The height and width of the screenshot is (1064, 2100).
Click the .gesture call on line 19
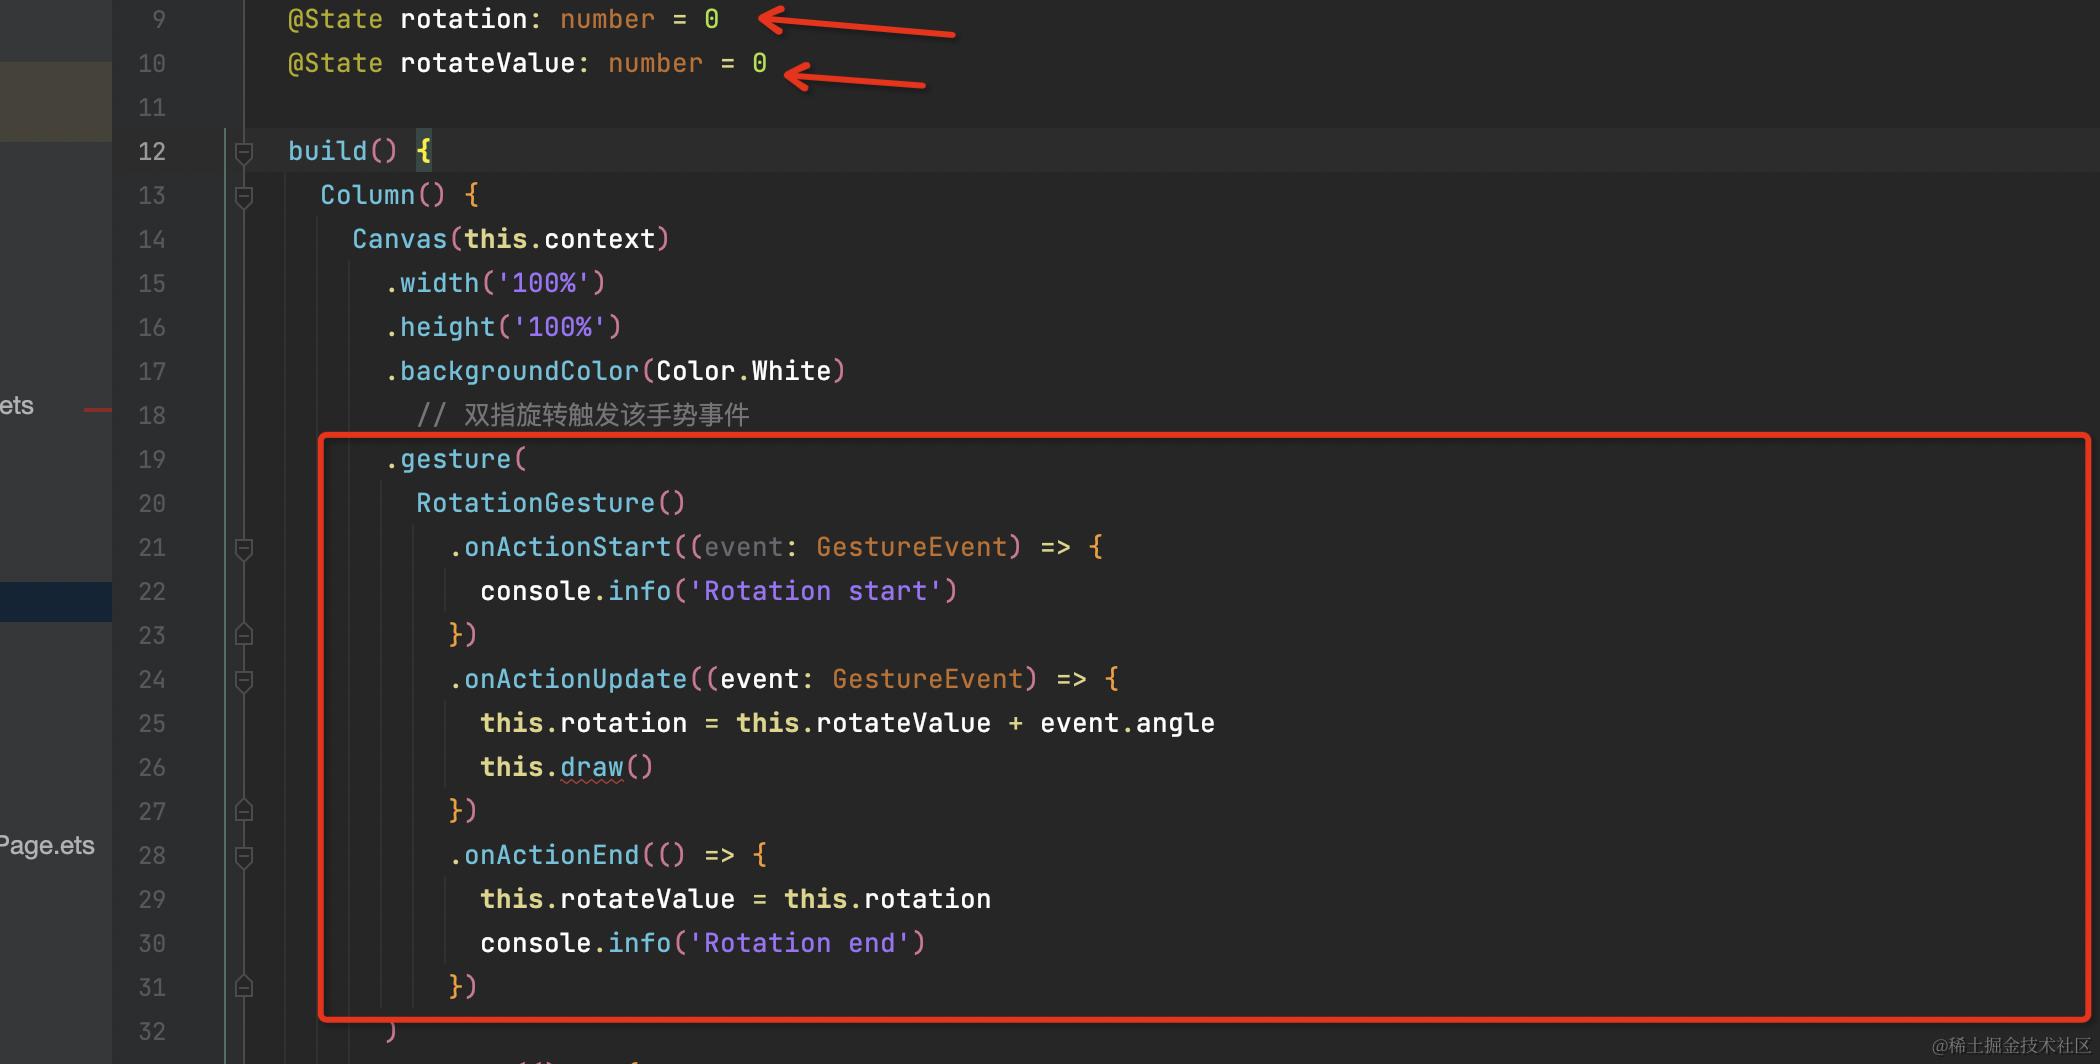(448, 459)
